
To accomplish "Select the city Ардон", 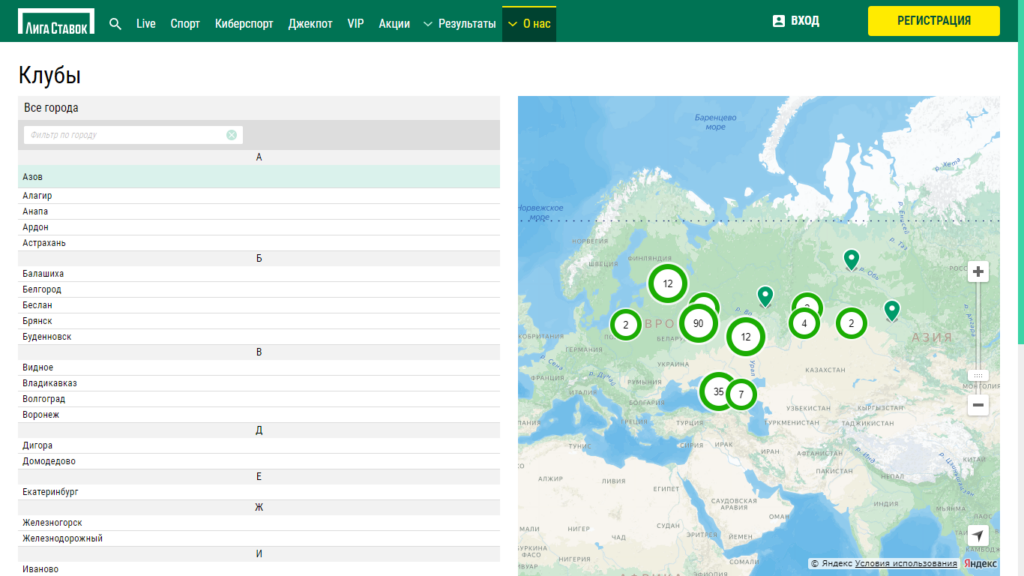I will (259, 227).
